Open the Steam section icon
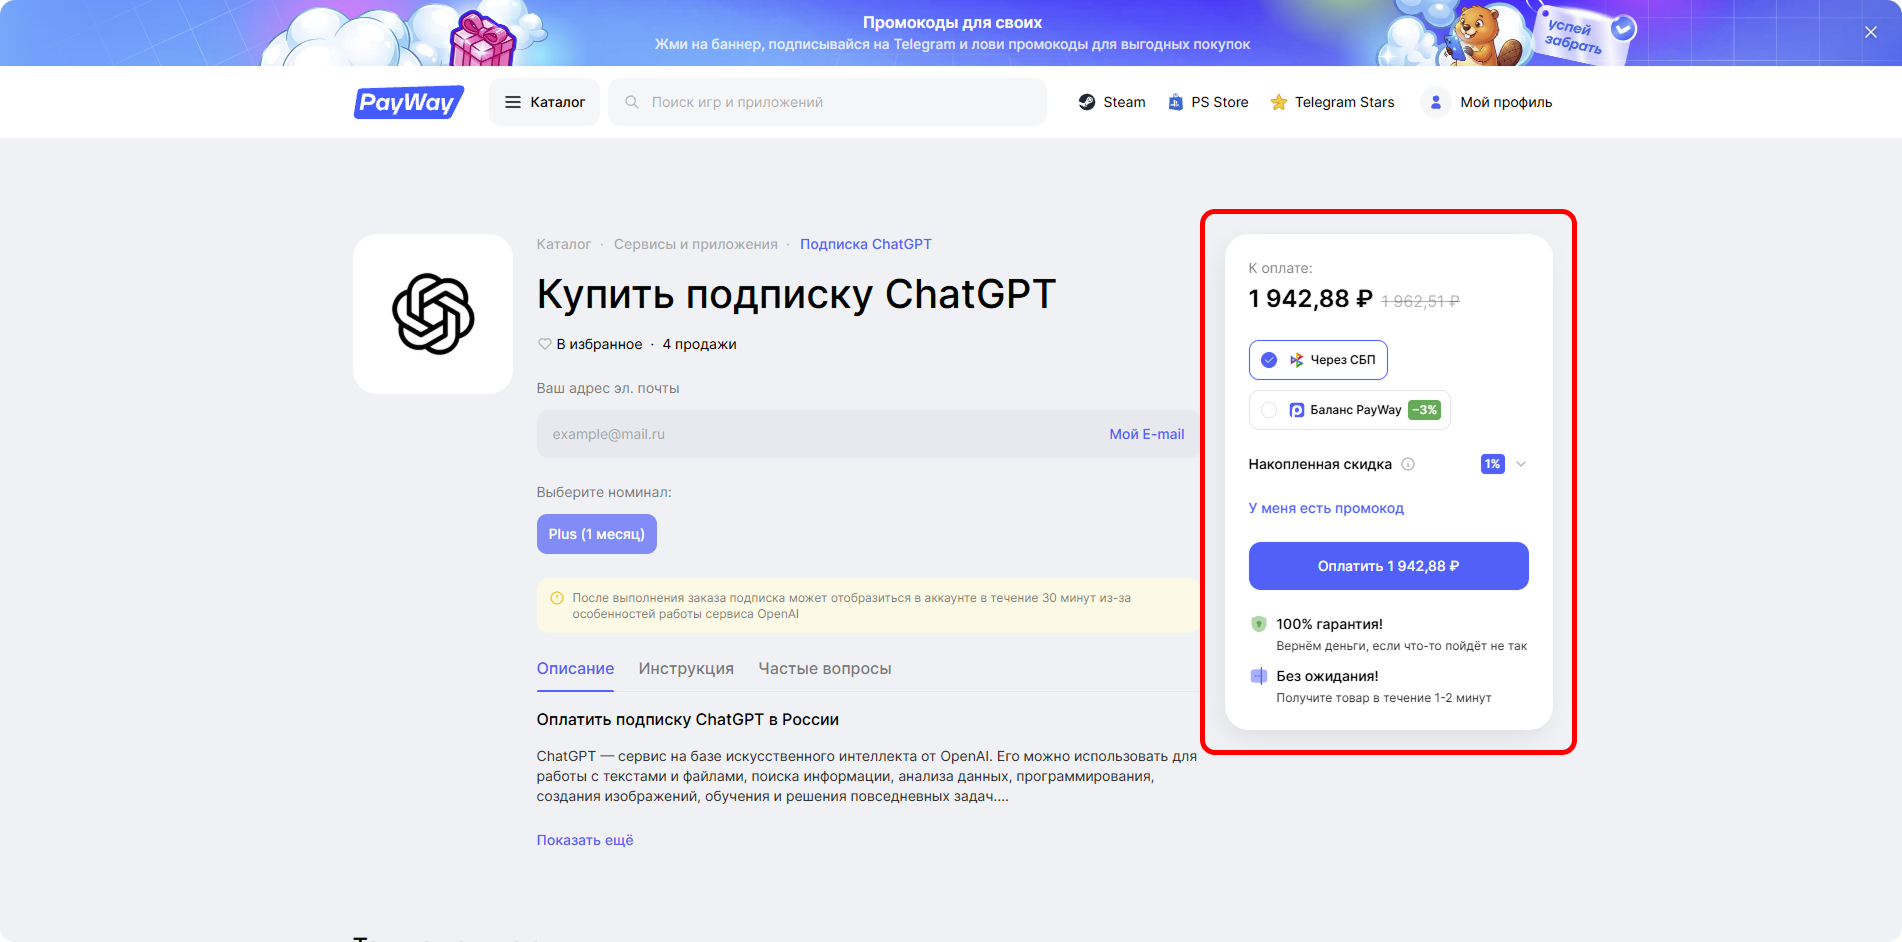The height and width of the screenshot is (942, 1902). (x=1087, y=102)
